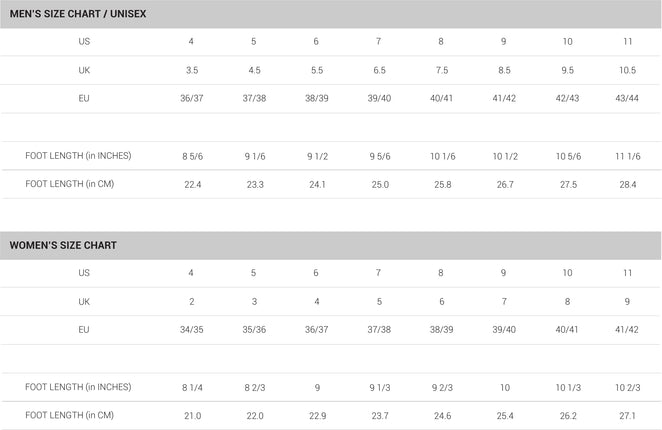
Task: Click men's FOOT LENGTH (in INCHES) row label
Action: (x=78, y=156)
